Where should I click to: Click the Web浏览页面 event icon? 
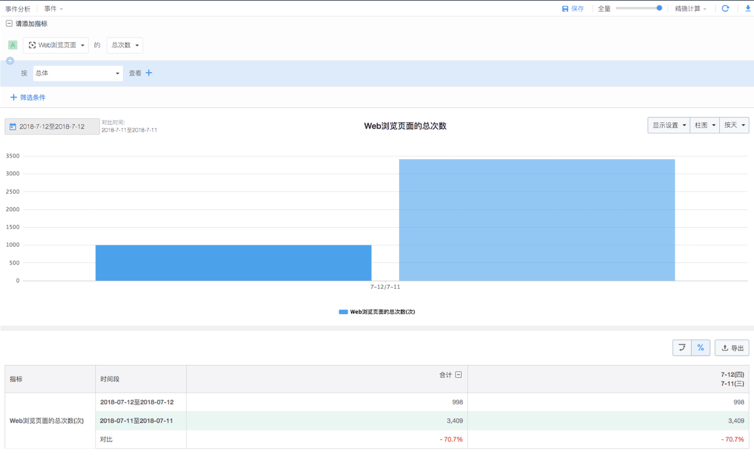[32, 45]
